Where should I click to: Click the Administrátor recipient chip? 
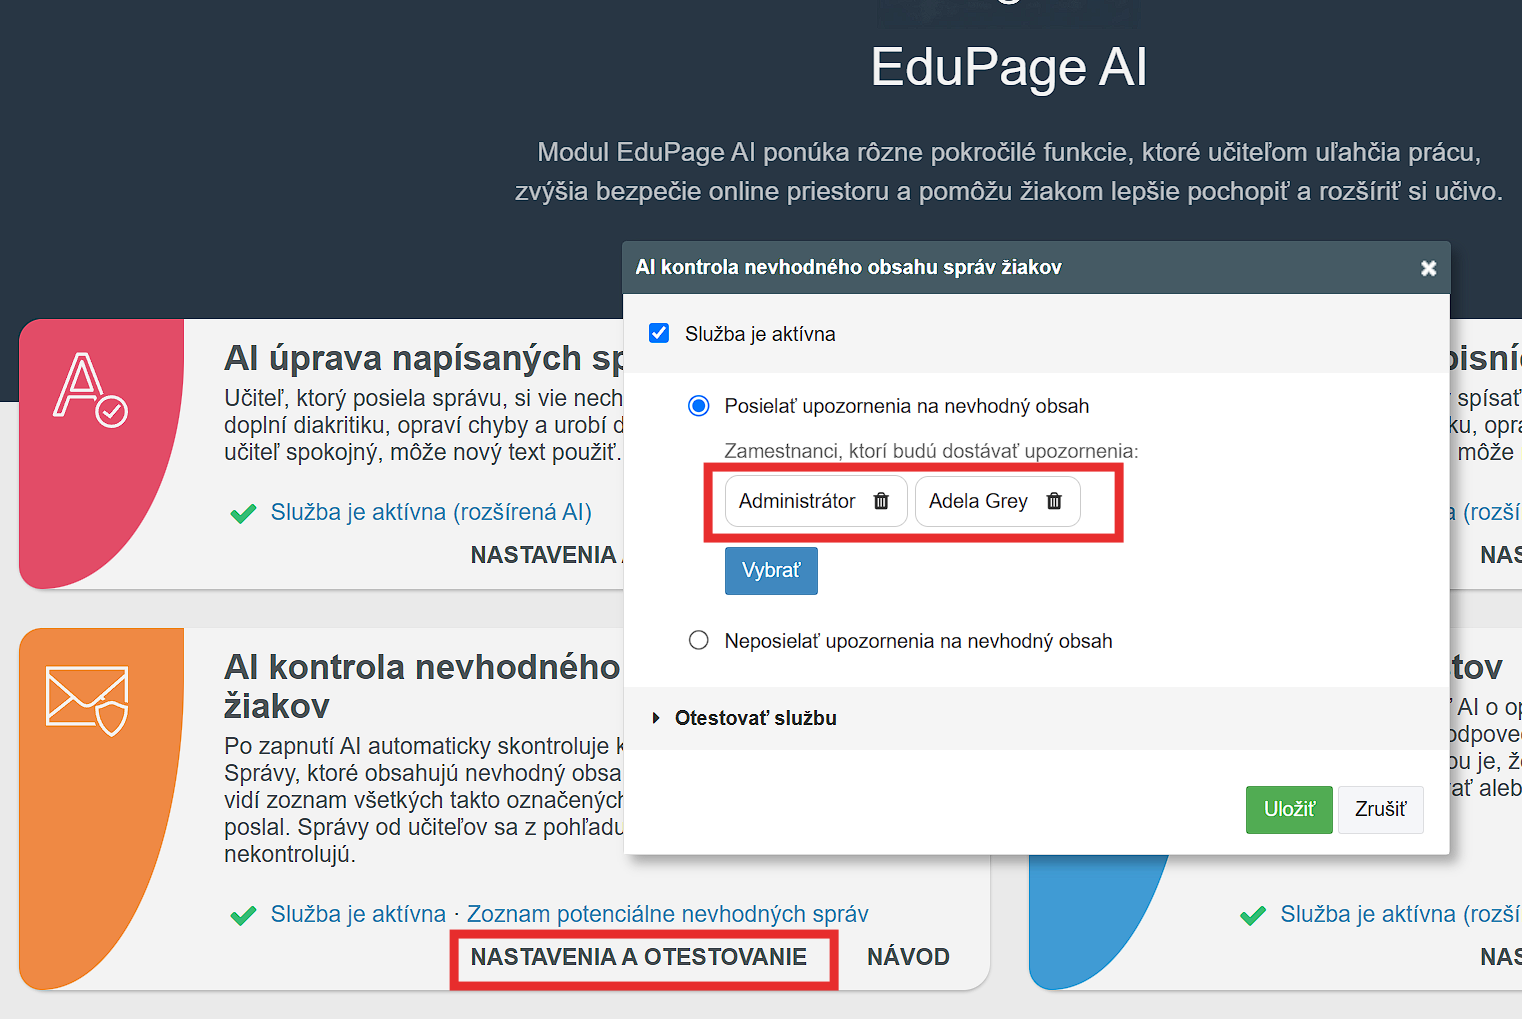click(x=797, y=501)
